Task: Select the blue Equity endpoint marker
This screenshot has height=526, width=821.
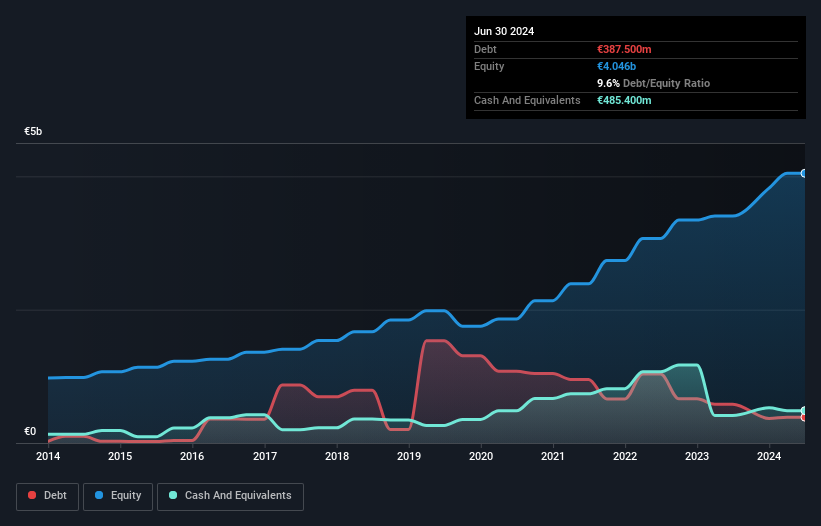Action: tap(804, 173)
